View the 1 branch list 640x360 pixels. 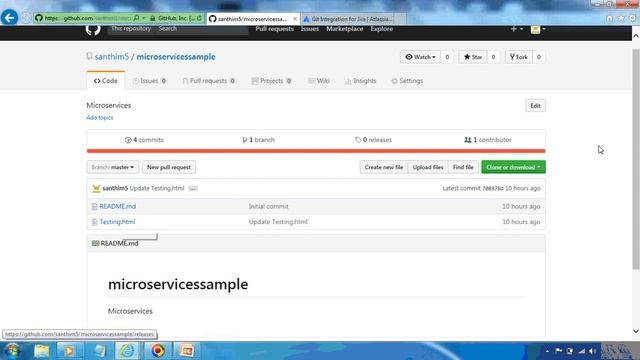tap(258, 140)
